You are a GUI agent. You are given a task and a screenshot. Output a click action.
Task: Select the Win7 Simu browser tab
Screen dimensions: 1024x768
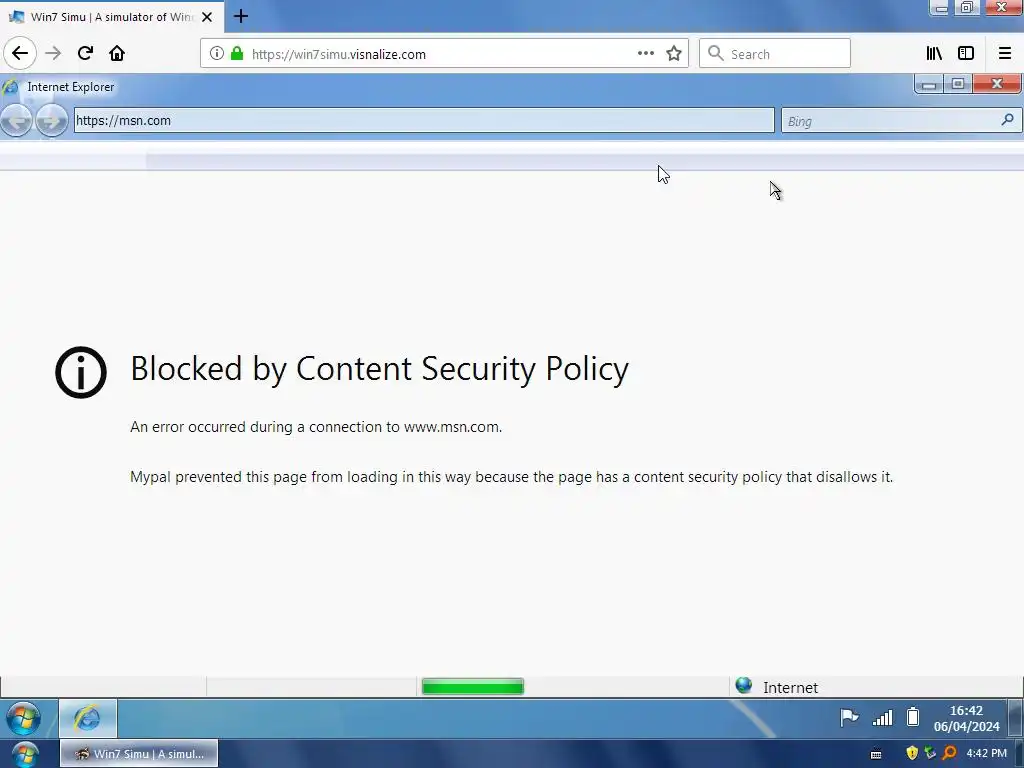pyautogui.click(x=112, y=17)
